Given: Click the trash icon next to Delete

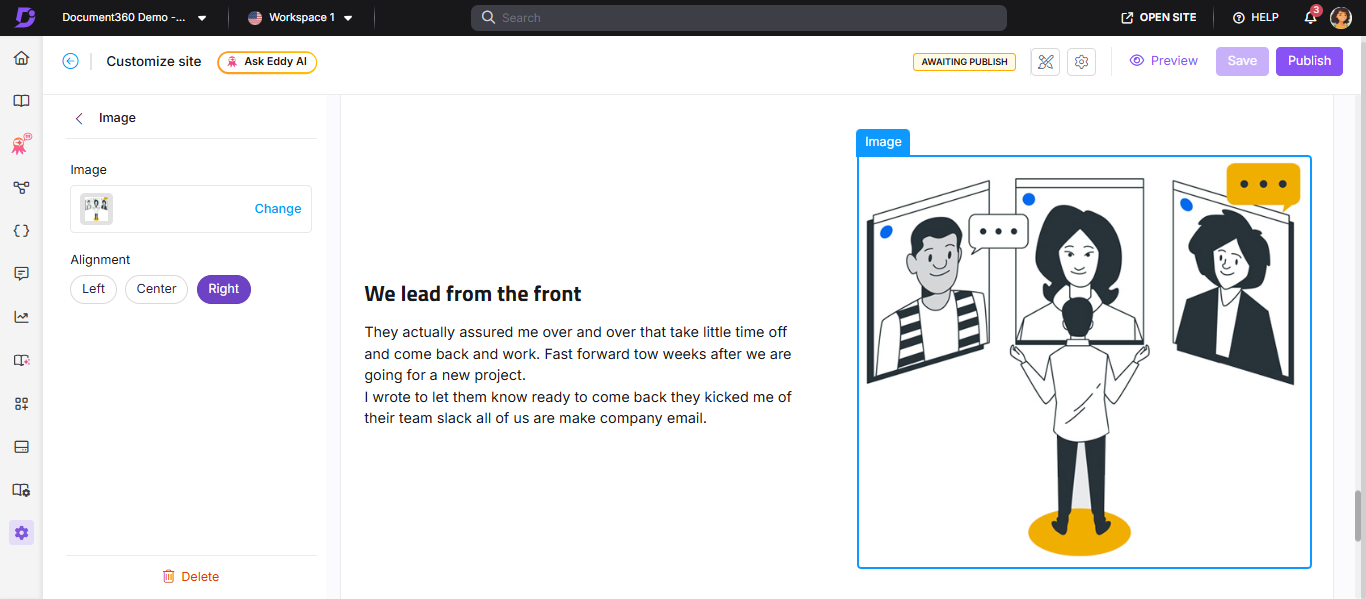Looking at the screenshot, I should pos(169,576).
